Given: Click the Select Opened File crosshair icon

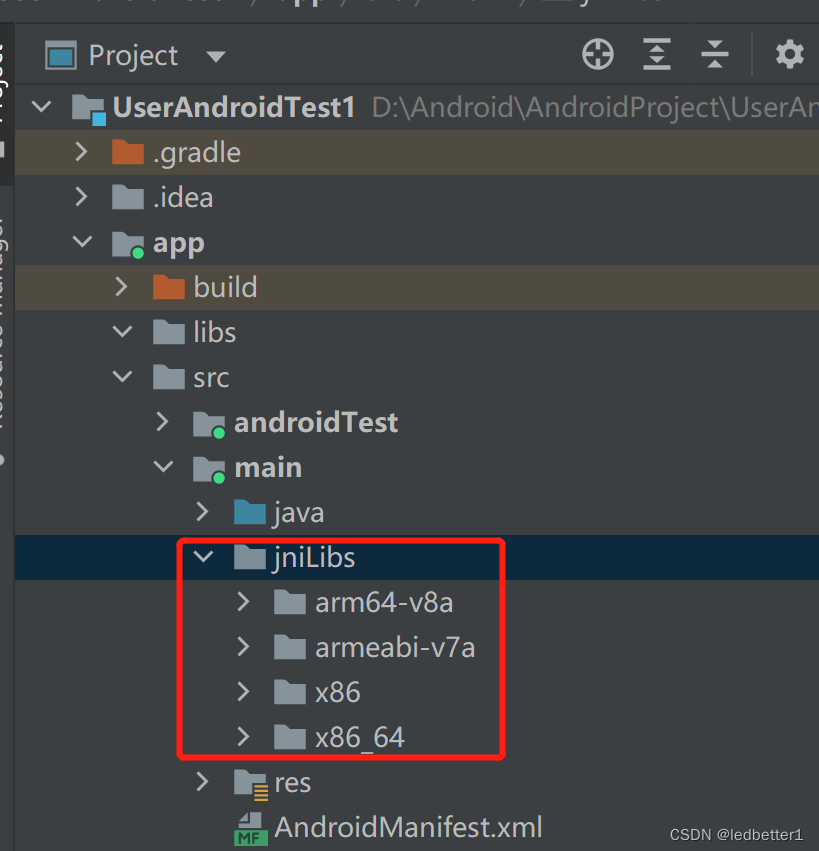Looking at the screenshot, I should 597,54.
